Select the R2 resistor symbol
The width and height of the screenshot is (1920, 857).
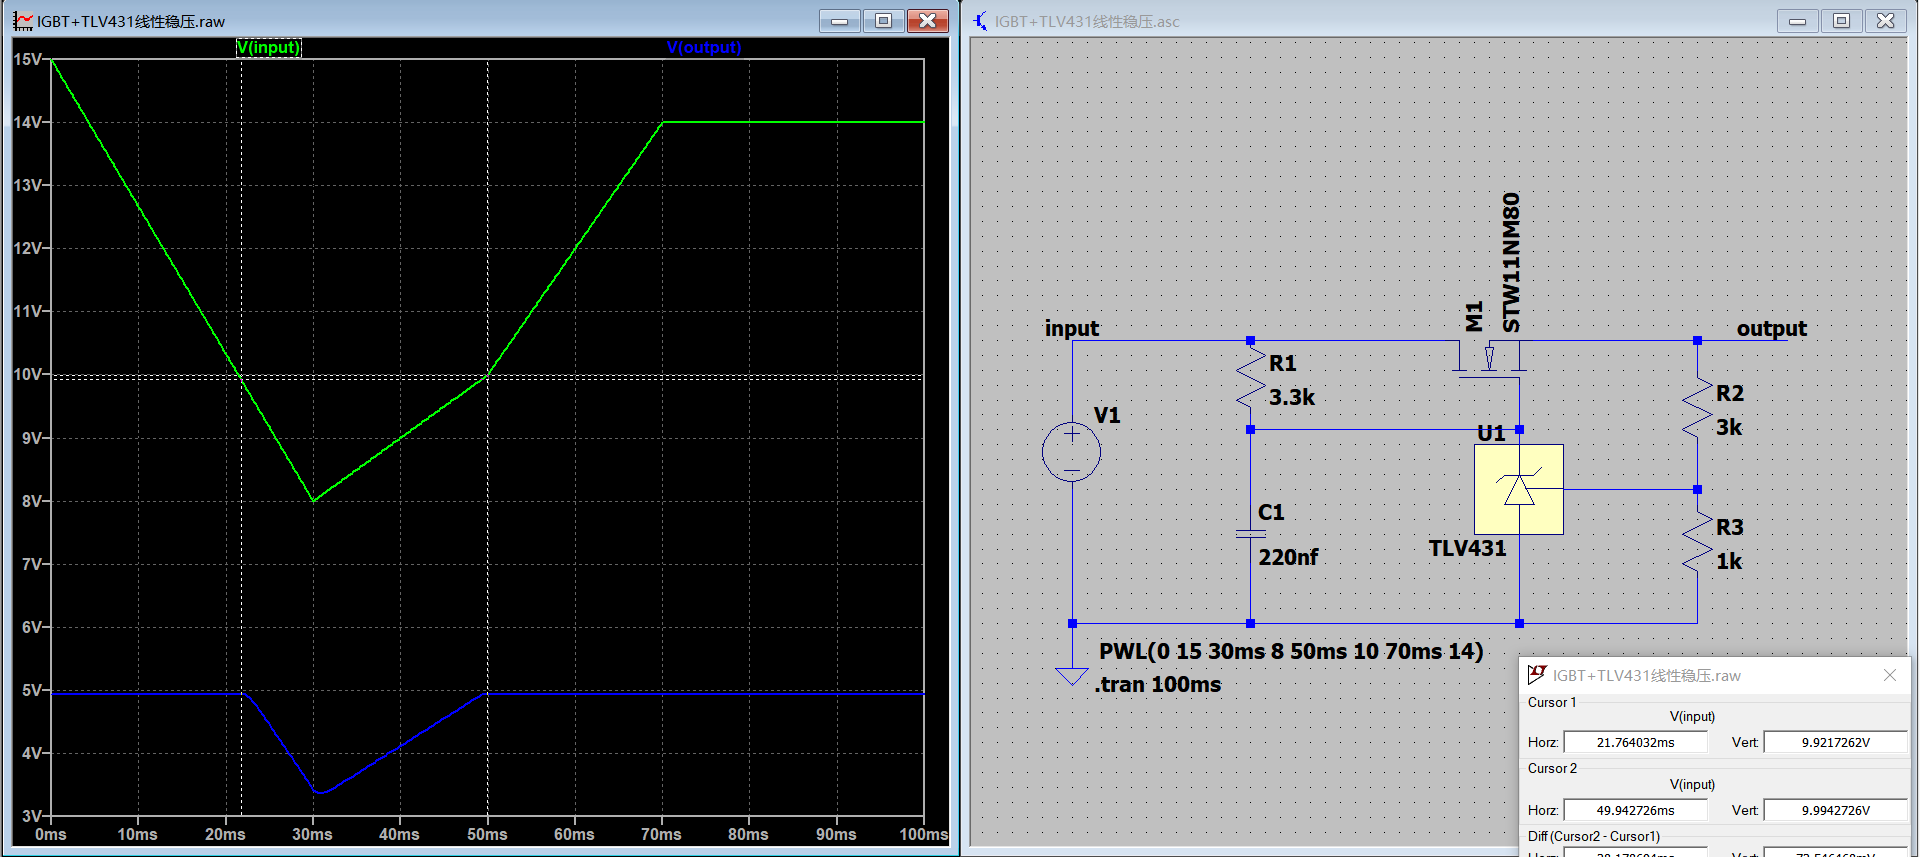[x=1697, y=409]
